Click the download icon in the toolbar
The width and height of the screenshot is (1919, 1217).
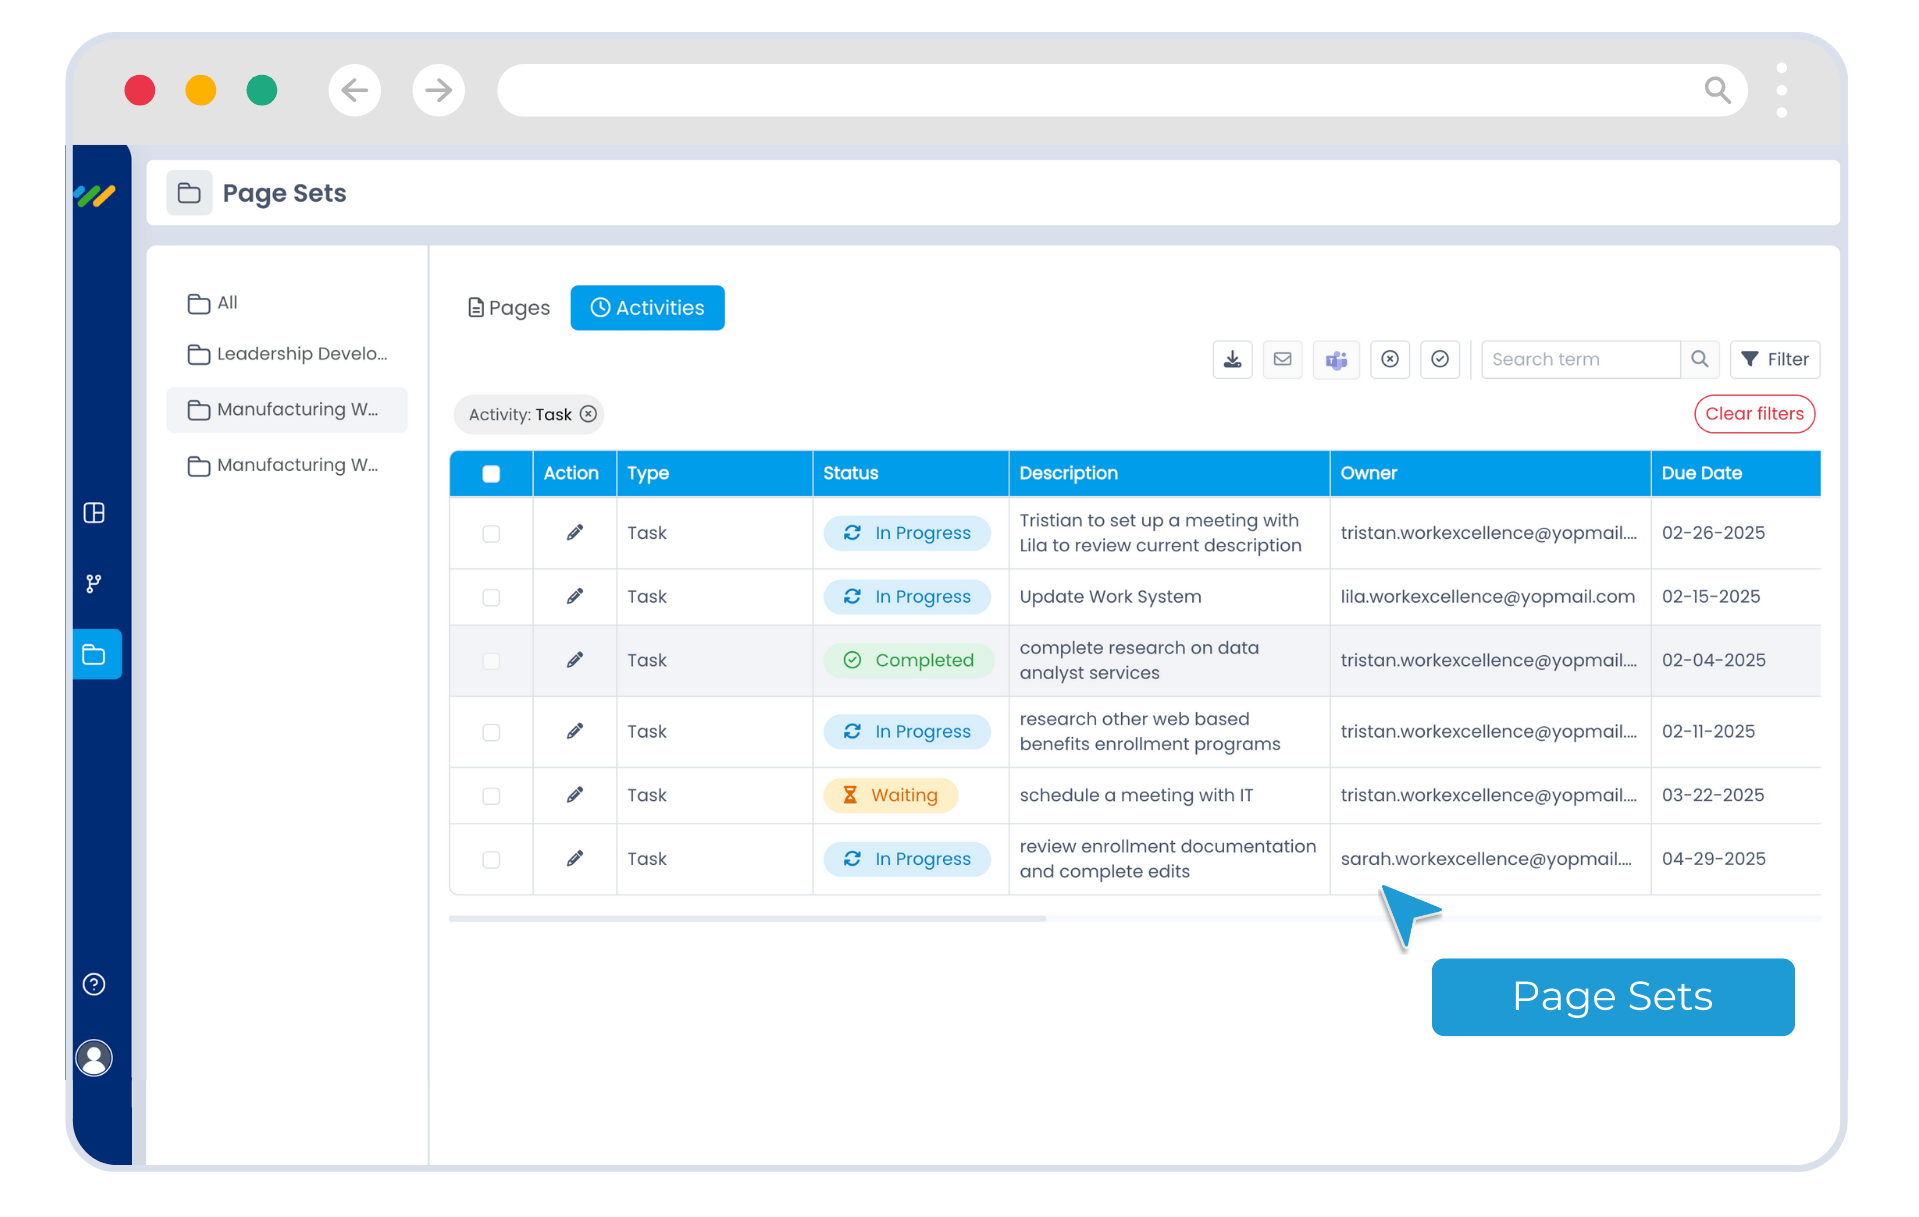point(1232,359)
